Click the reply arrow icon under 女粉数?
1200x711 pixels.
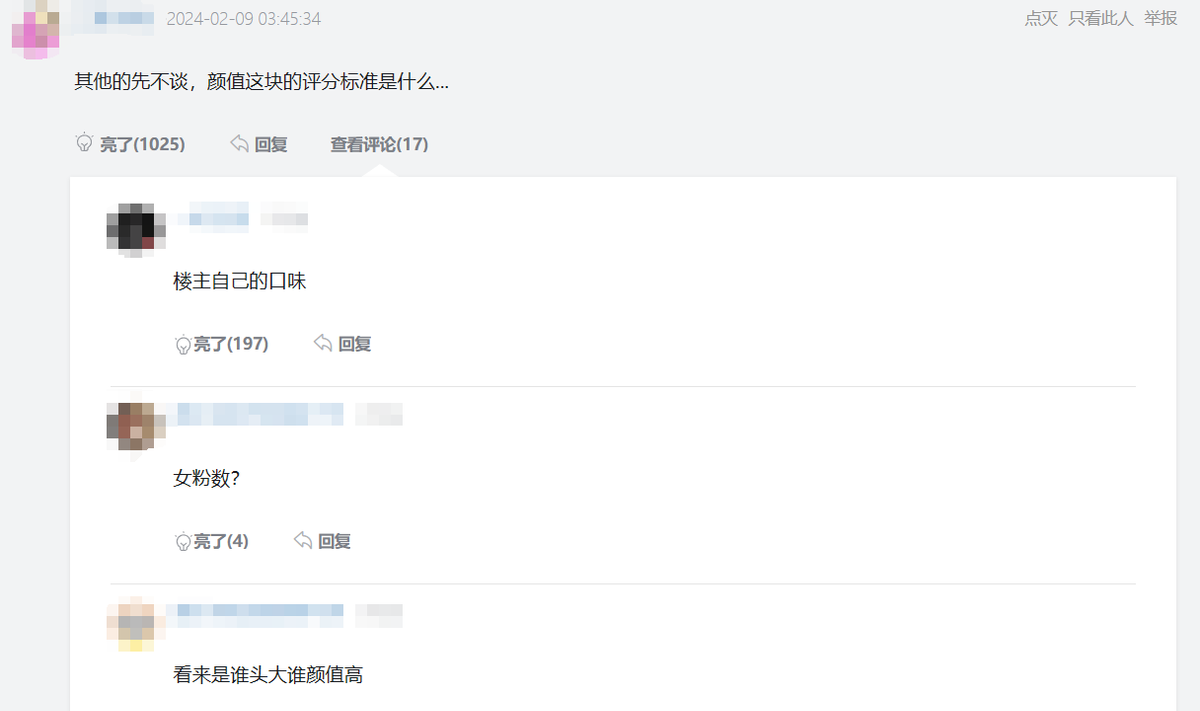(x=303, y=540)
